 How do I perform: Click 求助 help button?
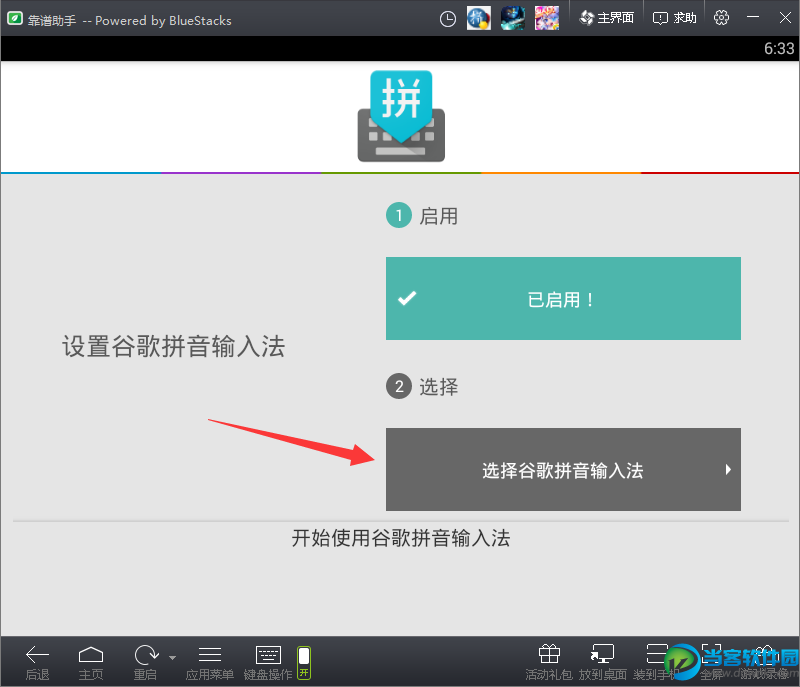tap(674, 18)
